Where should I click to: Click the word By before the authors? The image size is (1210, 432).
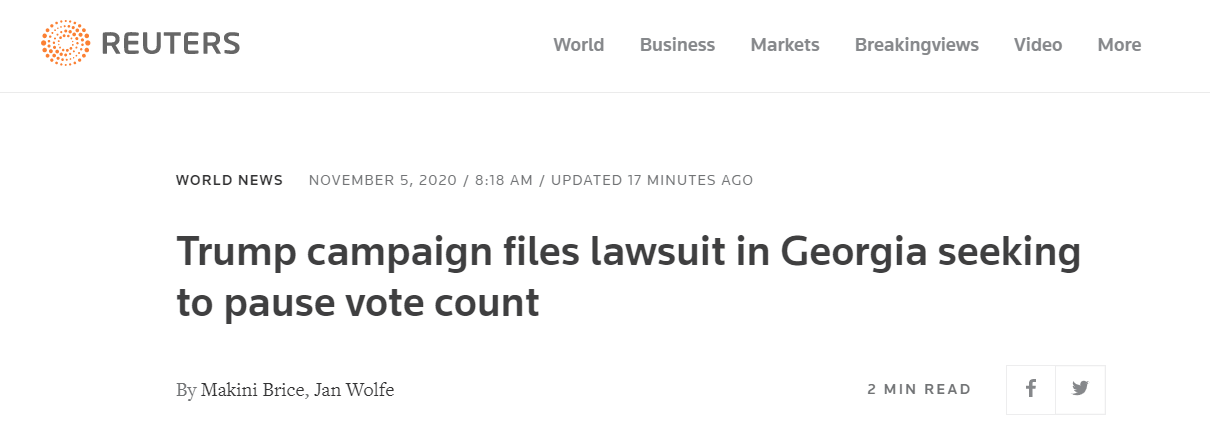tap(186, 390)
